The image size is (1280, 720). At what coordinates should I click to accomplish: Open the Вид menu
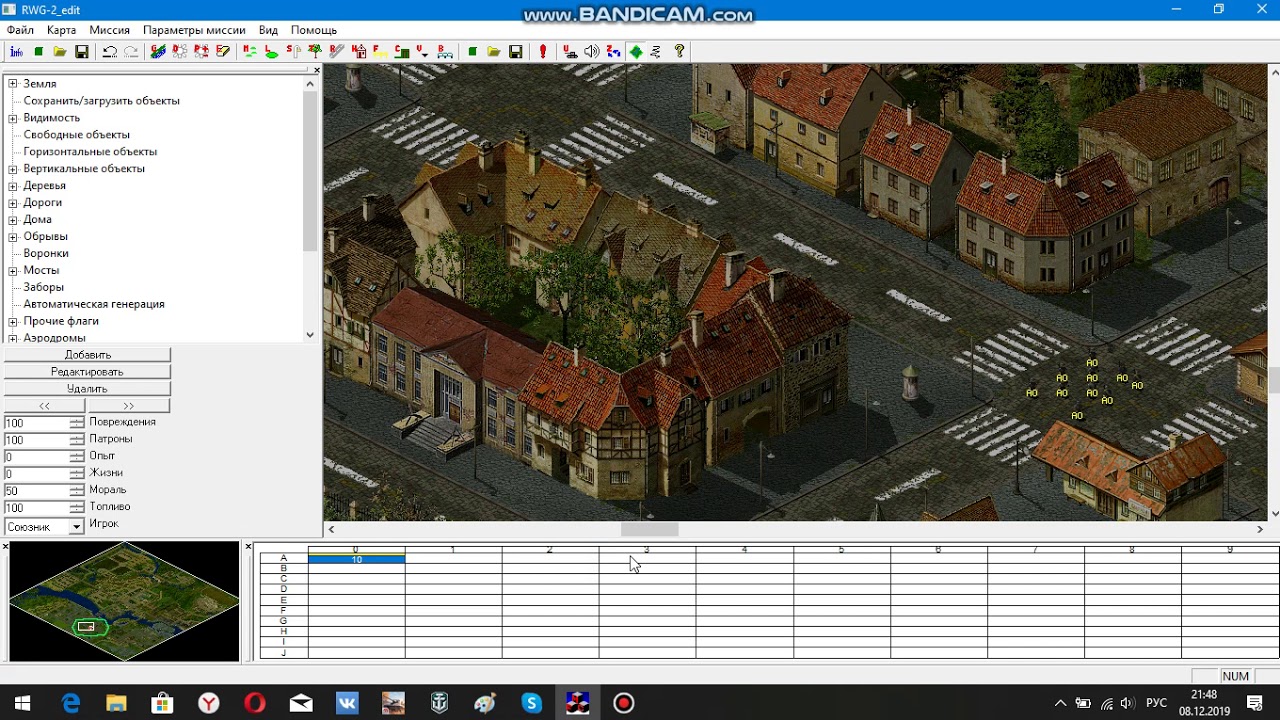[x=268, y=30]
